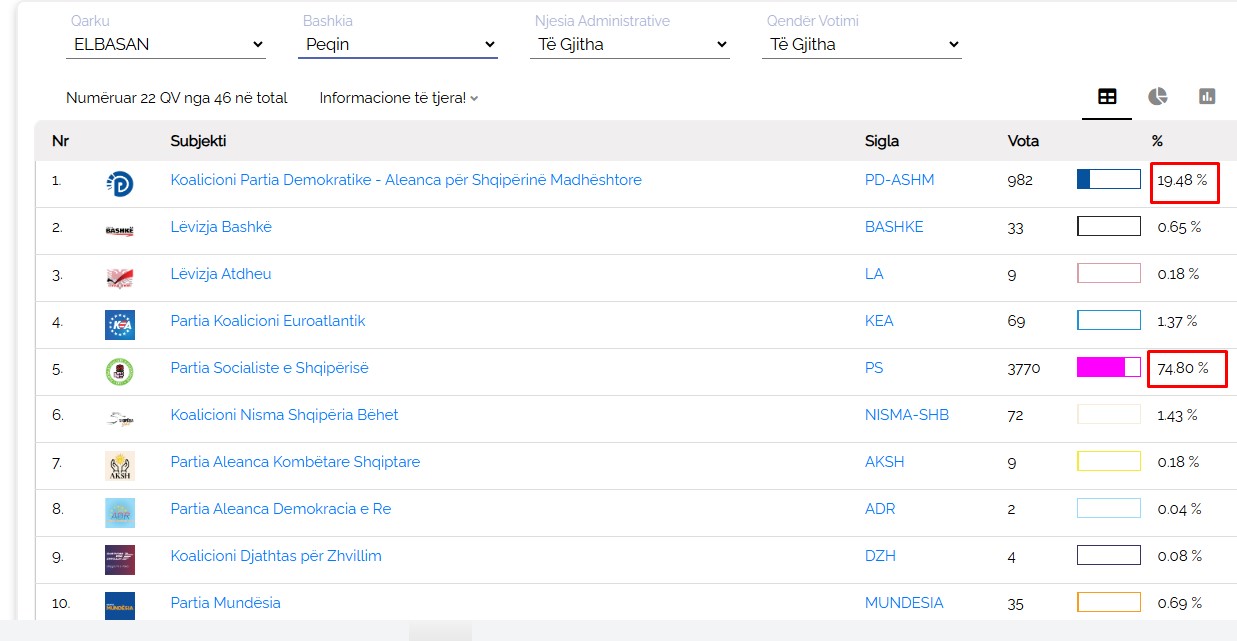Switch to table view icon

[x=1107, y=97]
